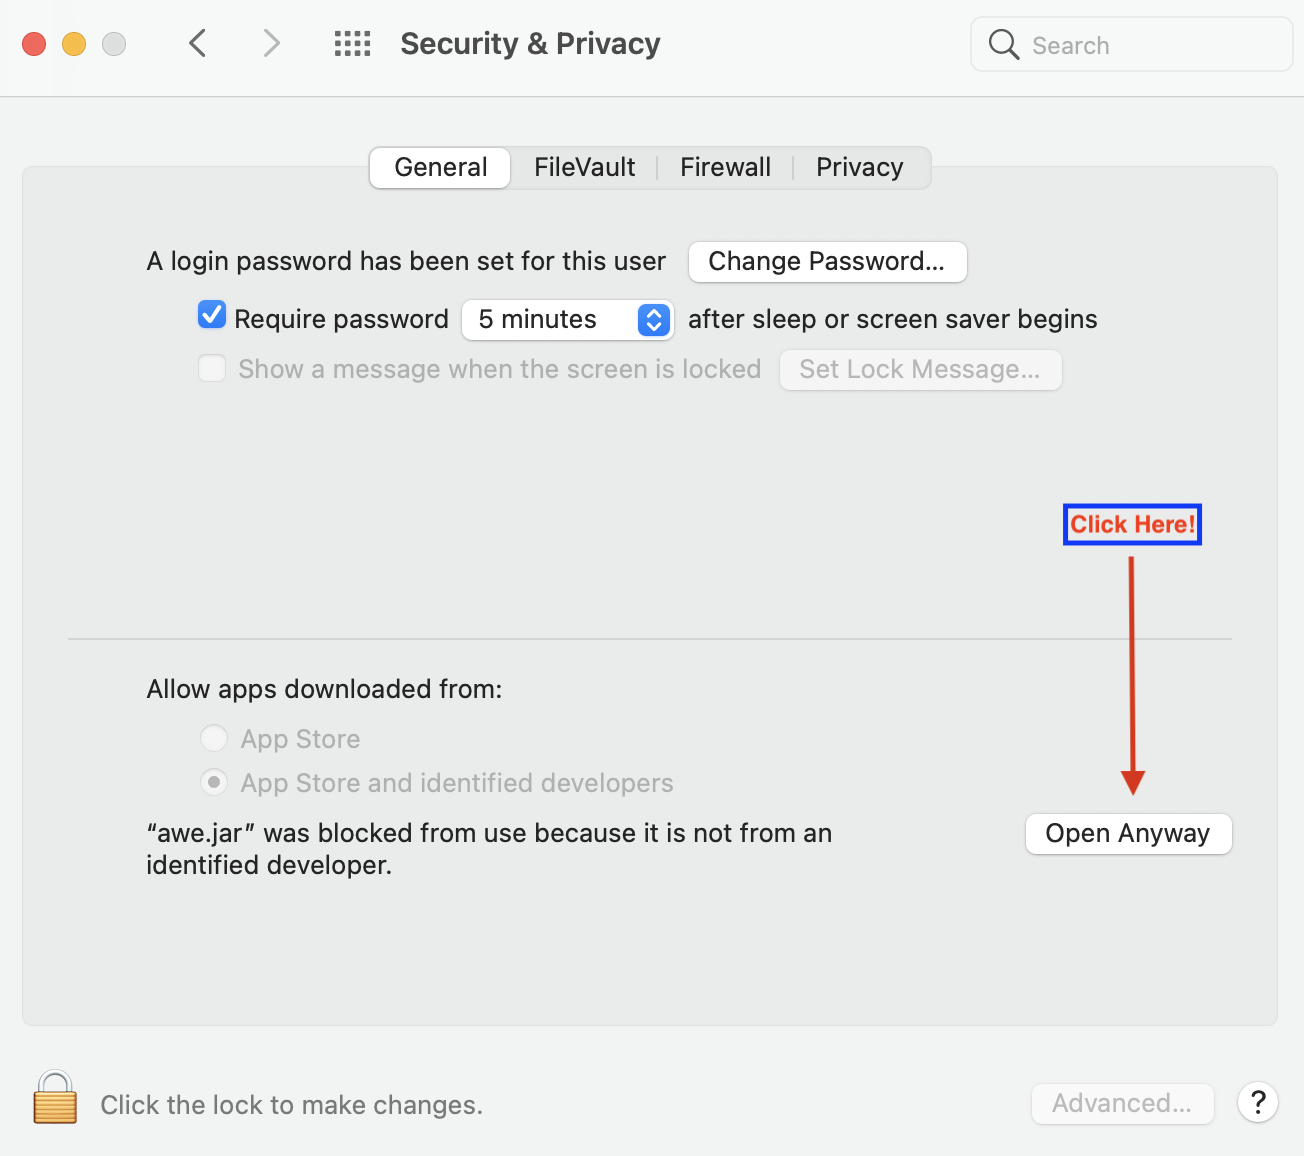Select the App Store radio button
This screenshot has height=1156, width=1304.
pos(214,738)
